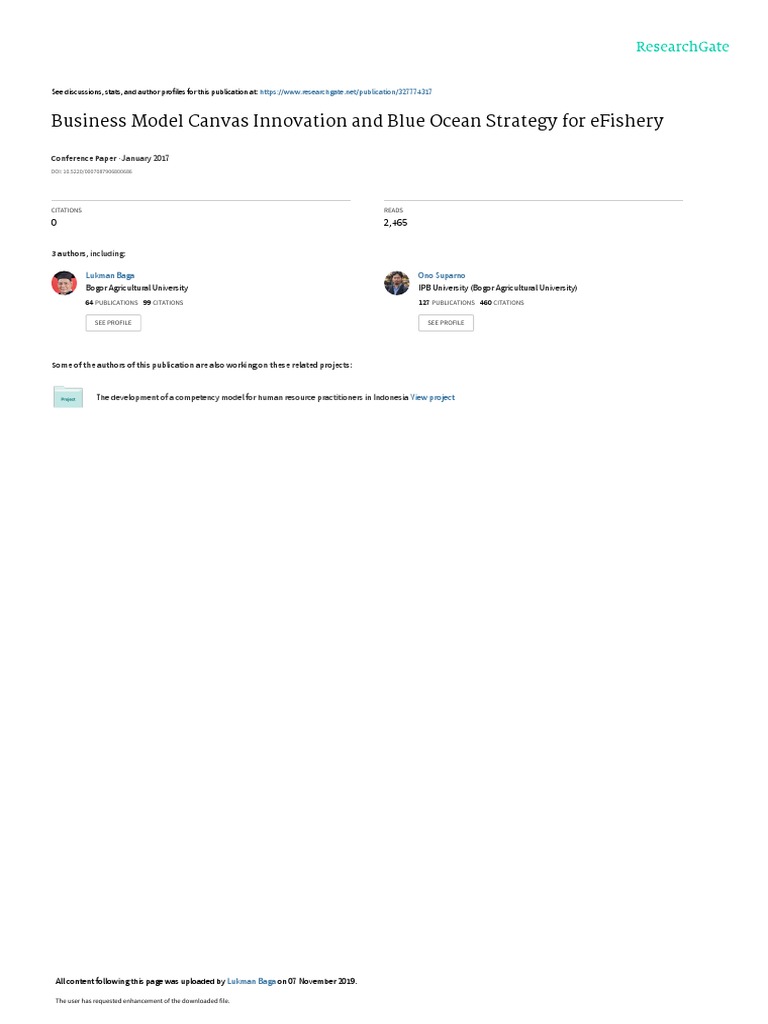Click the DOI number text
768x1024 pixels.
91,172
